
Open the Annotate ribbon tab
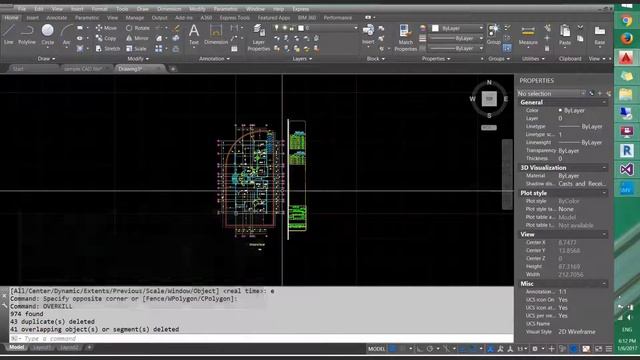(x=56, y=18)
